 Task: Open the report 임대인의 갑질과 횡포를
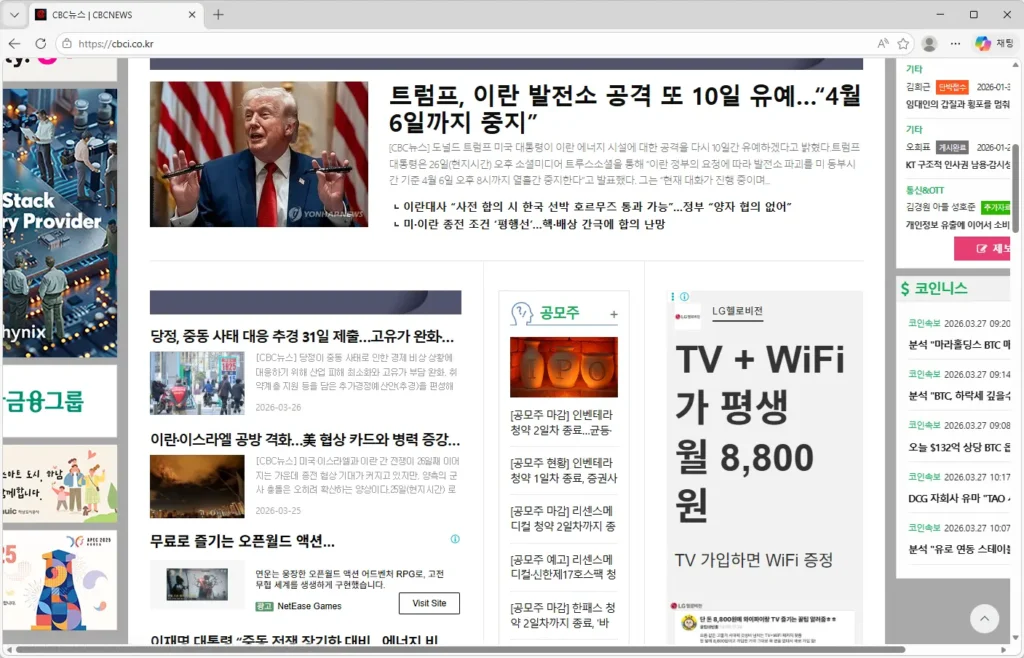click(x=957, y=104)
